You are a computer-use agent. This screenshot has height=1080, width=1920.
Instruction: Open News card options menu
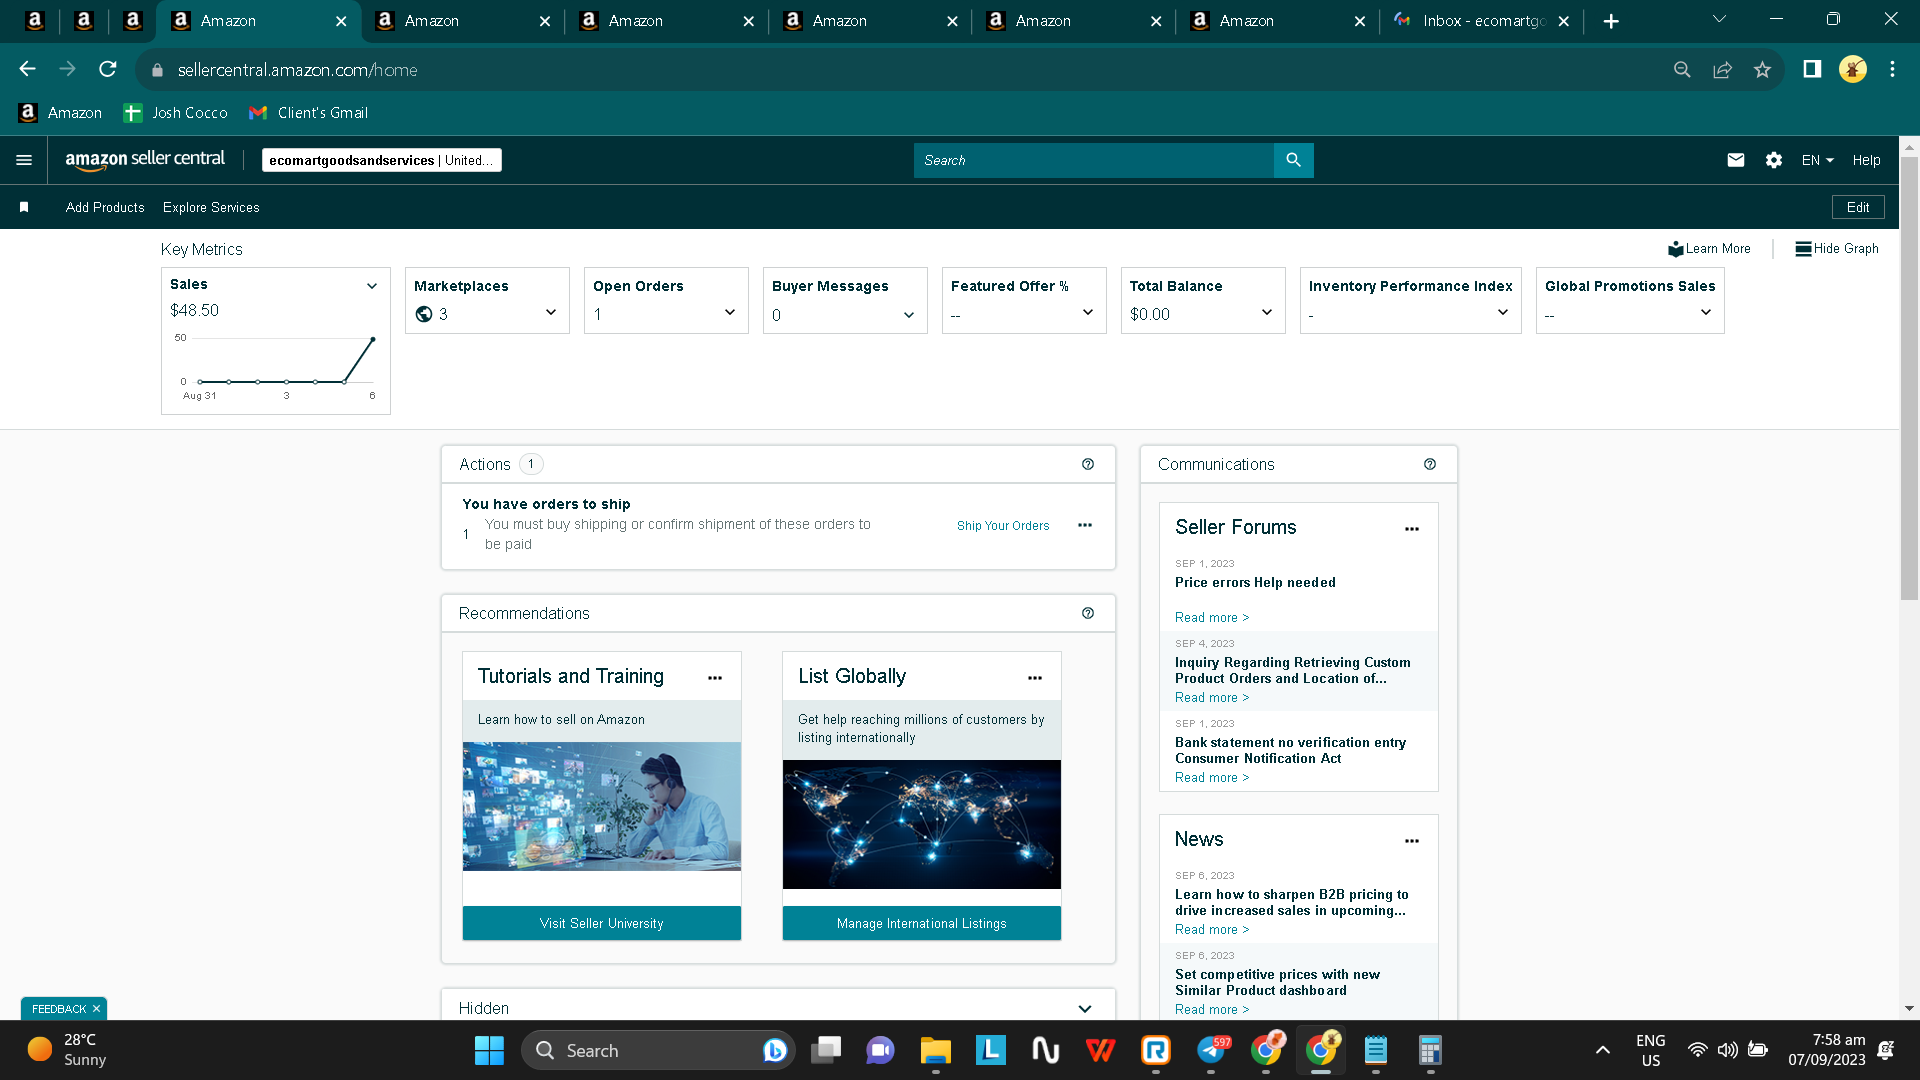(x=1412, y=841)
